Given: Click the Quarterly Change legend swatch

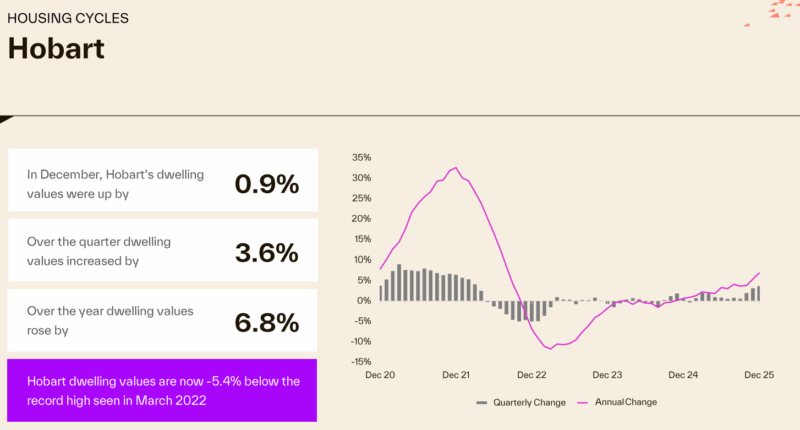Looking at the screenshot, I should coord(481,402).
